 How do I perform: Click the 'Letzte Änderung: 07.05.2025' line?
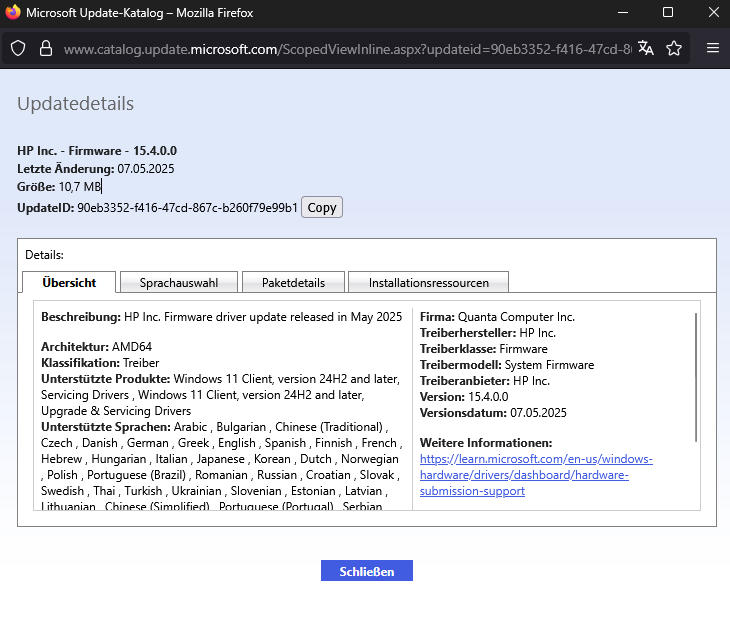[95, 169]
